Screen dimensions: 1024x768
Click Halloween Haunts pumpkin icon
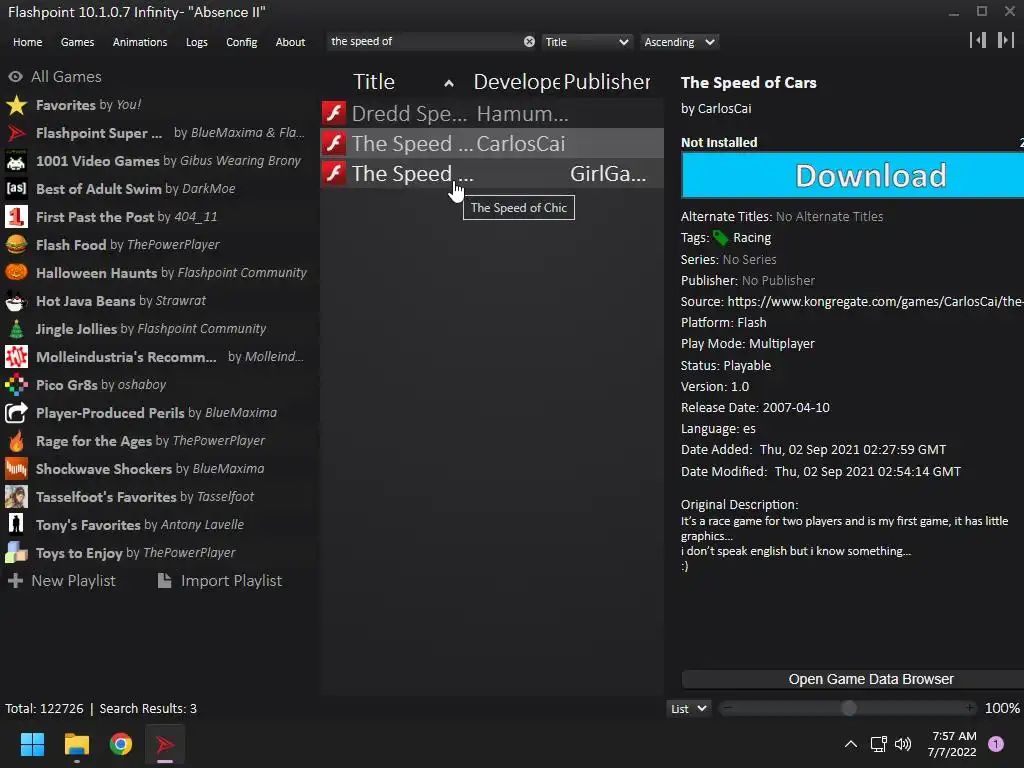(16, 272)
